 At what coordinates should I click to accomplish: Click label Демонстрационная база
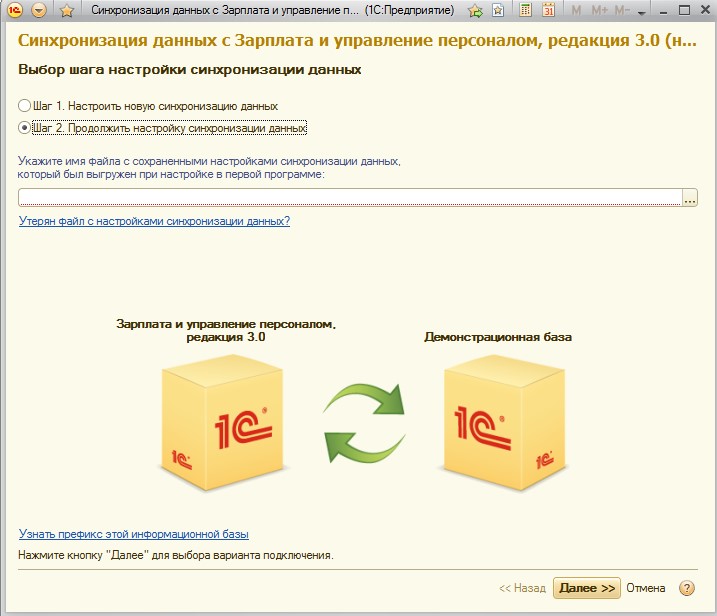(498, 337)
